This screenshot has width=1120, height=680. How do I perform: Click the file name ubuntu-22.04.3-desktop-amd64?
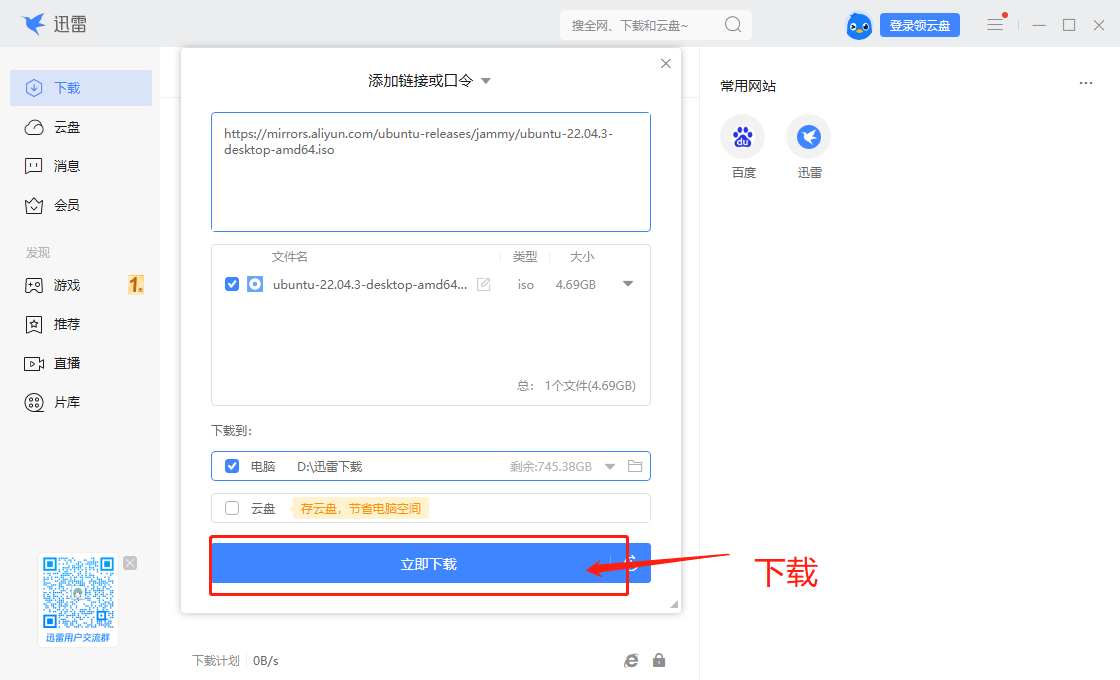tap(370, 284)
